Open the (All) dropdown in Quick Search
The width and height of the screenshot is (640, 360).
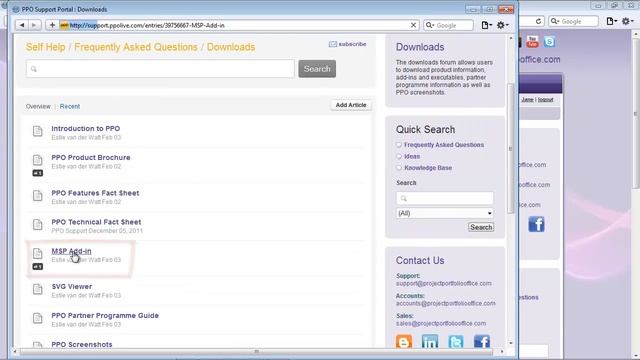(444, 213)
